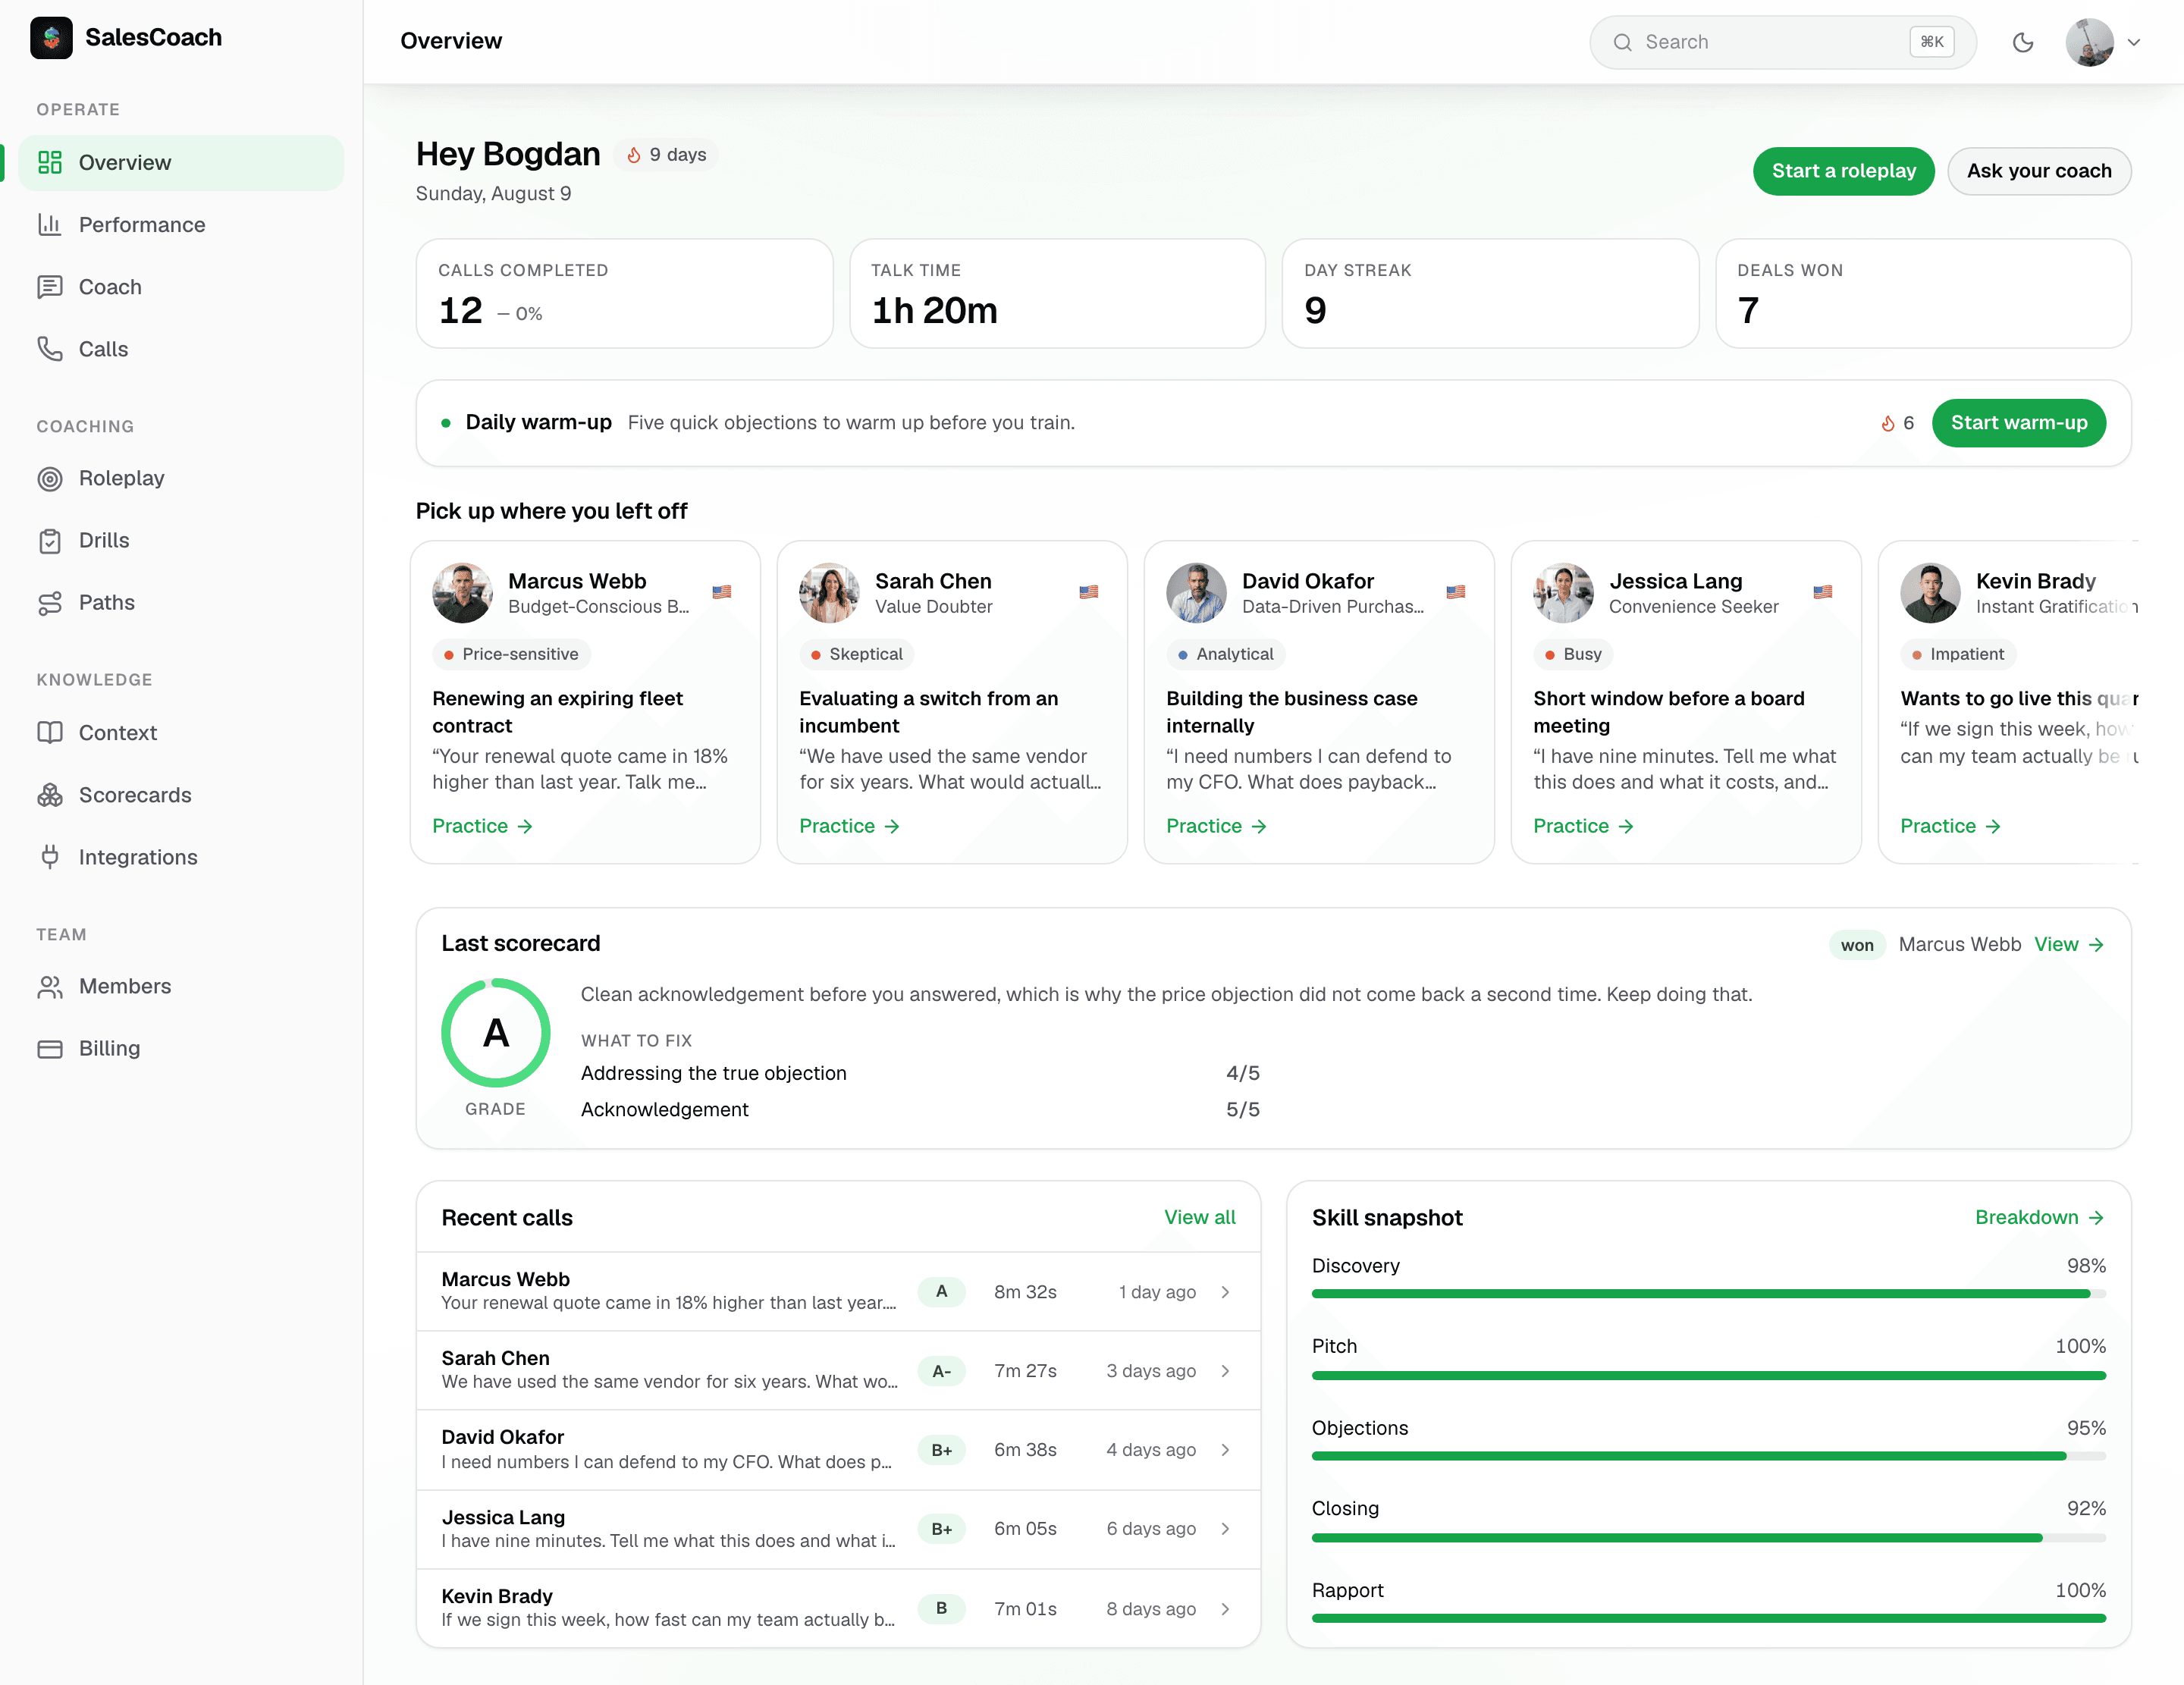
Task: Click the David Okafor persona photo
Action: [x=1196, y=593]
